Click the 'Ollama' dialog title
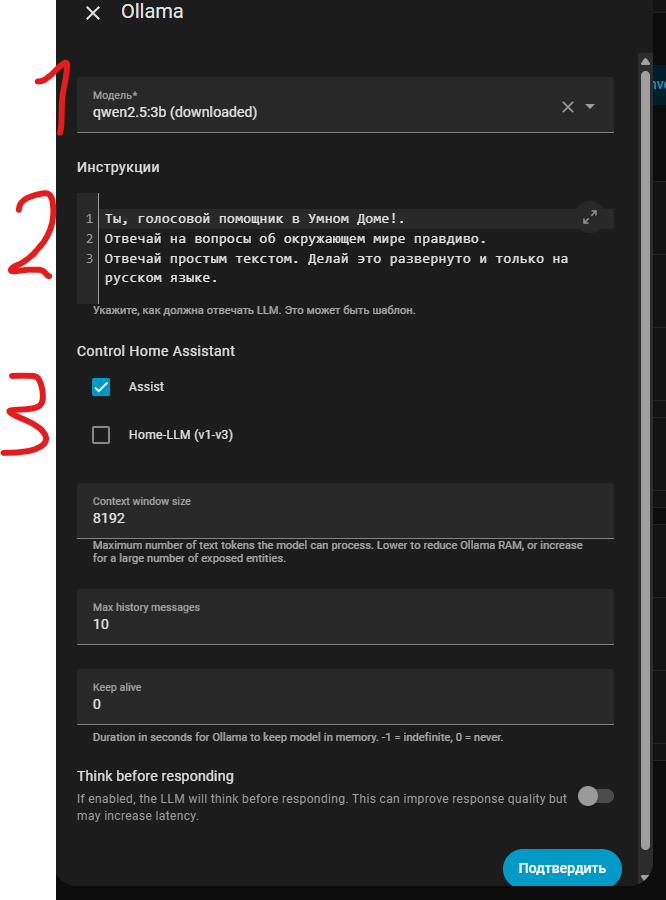This screenshot has height=900, width=666. point(152,11)
